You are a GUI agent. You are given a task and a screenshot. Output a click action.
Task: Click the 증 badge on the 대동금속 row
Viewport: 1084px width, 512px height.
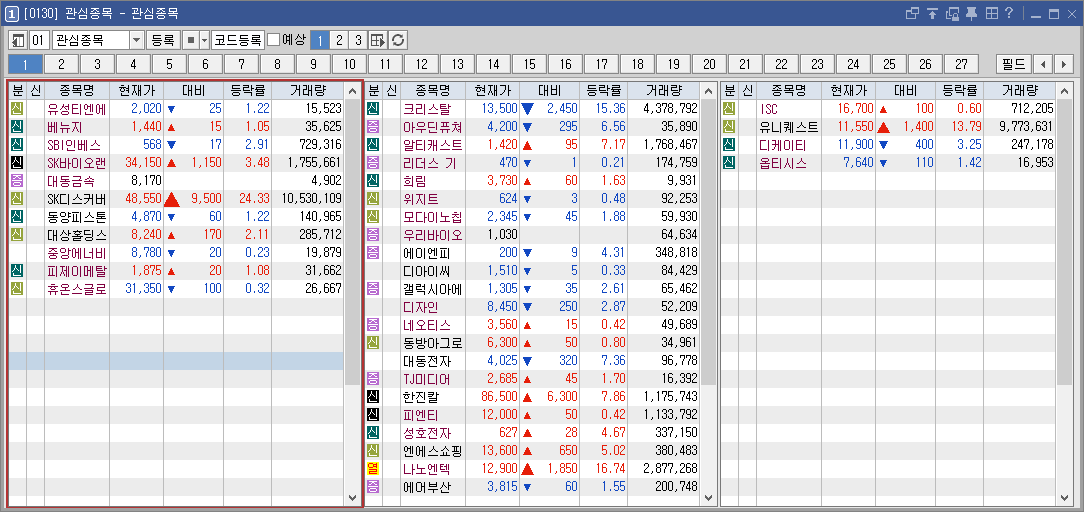point(17,181)
